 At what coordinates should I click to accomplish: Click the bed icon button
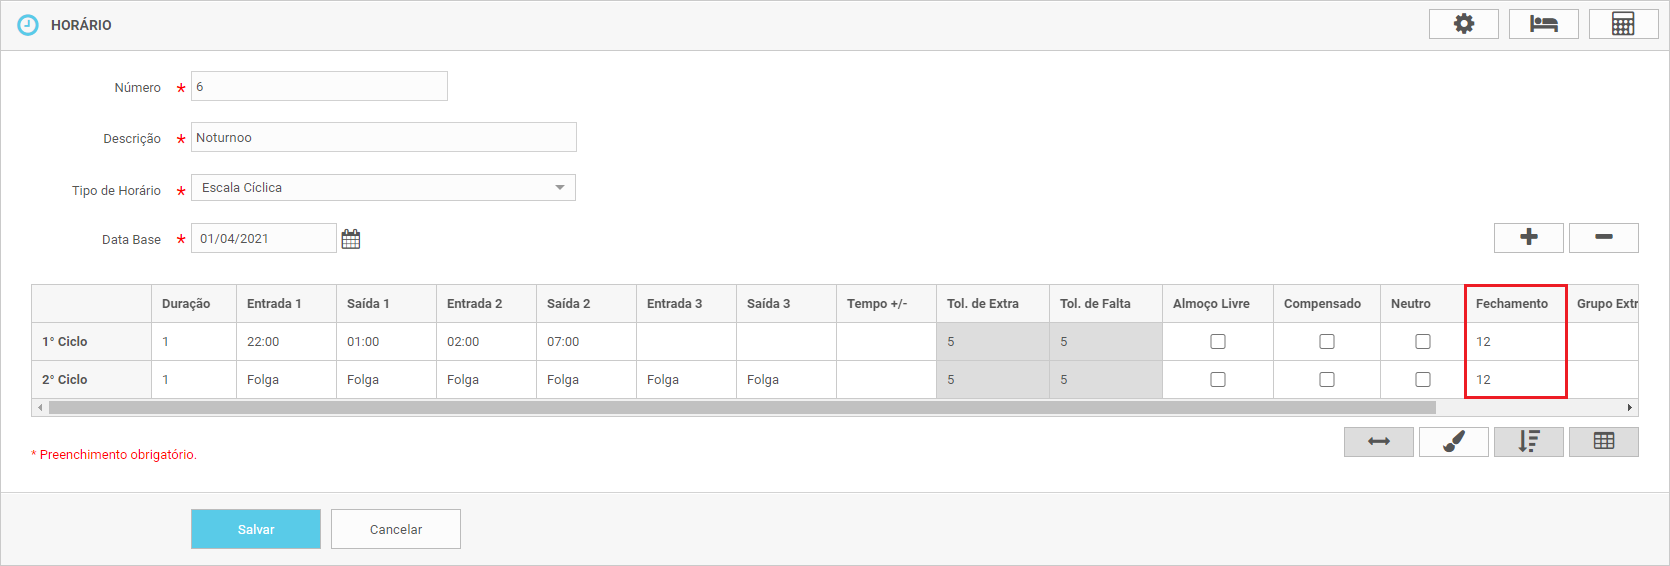[1543, 24]
